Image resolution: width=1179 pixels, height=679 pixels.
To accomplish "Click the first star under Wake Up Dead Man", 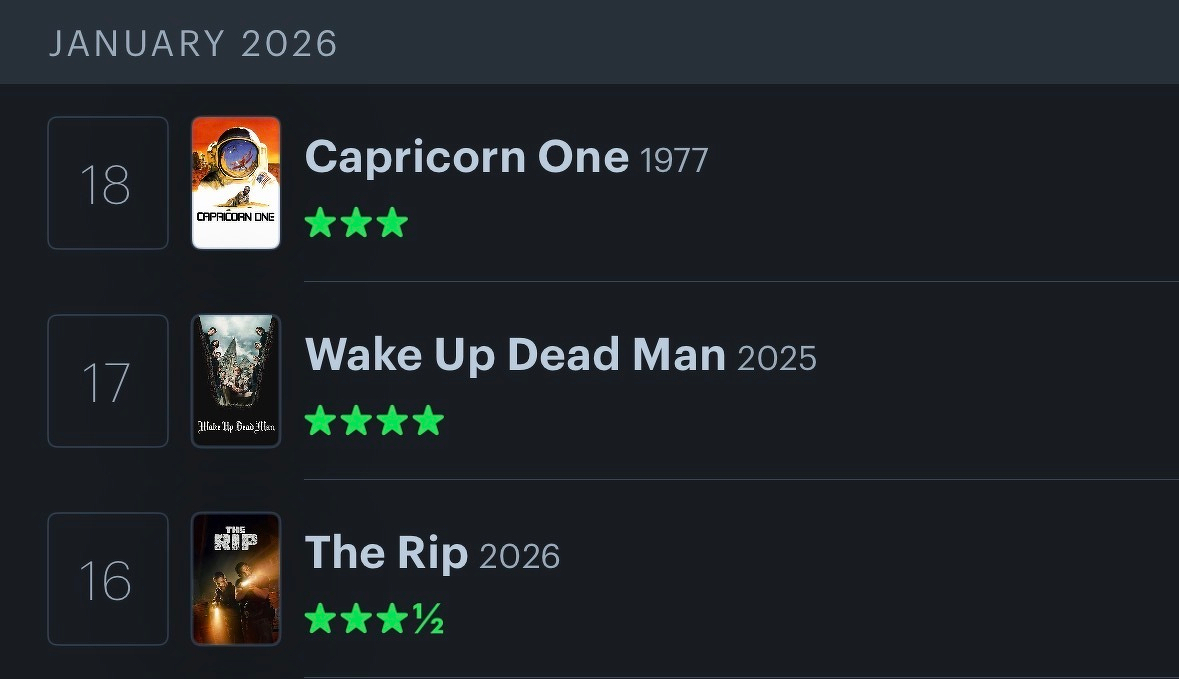I will pos(320,420).
